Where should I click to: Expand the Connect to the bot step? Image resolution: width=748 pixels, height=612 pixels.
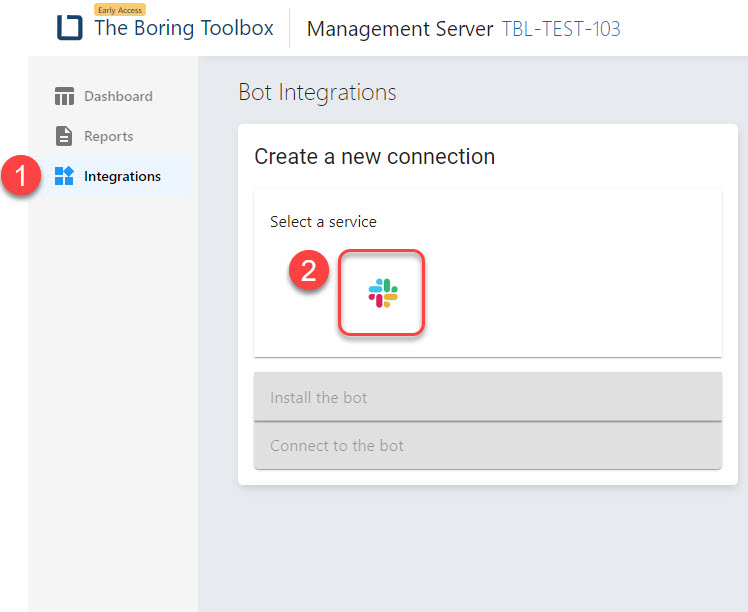(488, 446)
